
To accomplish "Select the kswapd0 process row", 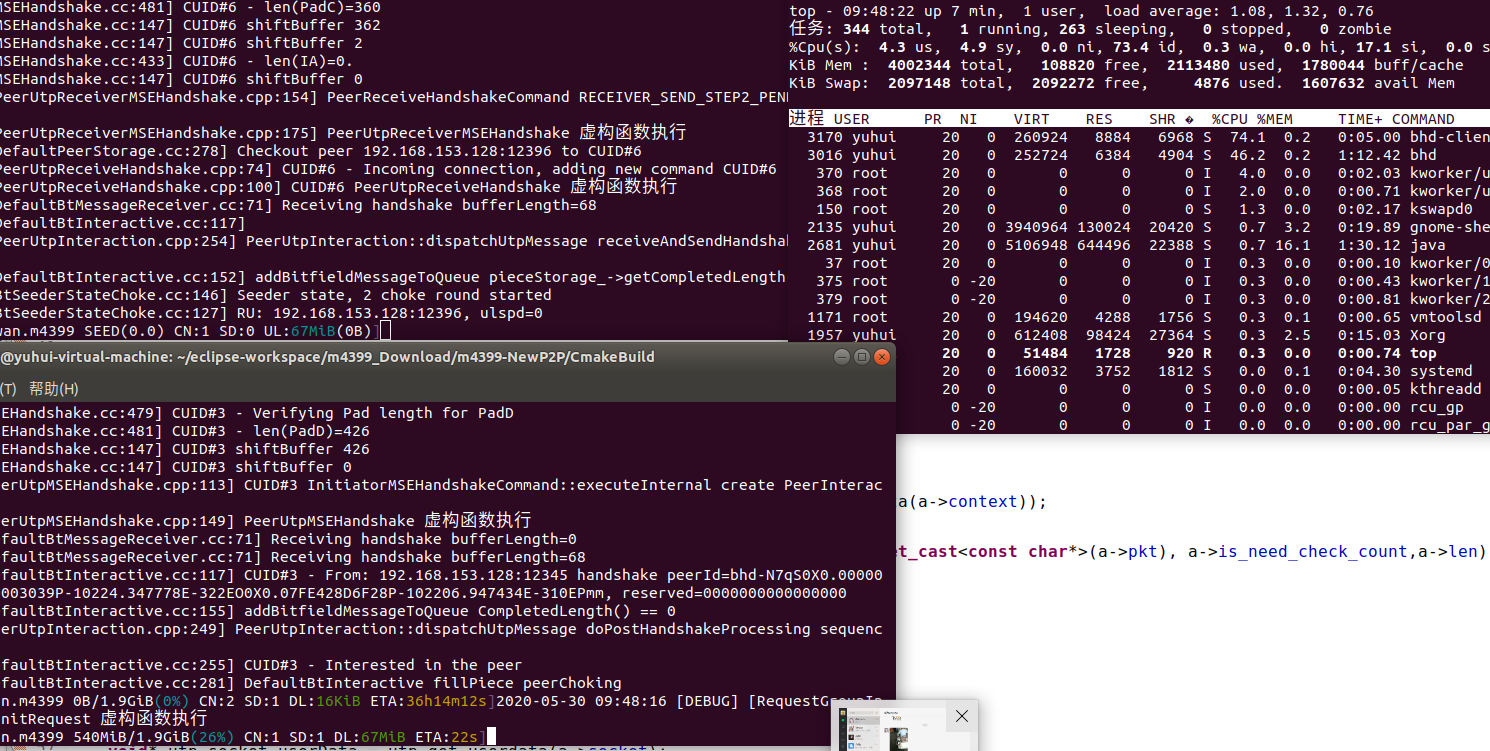I will [x=1139, y=209].
